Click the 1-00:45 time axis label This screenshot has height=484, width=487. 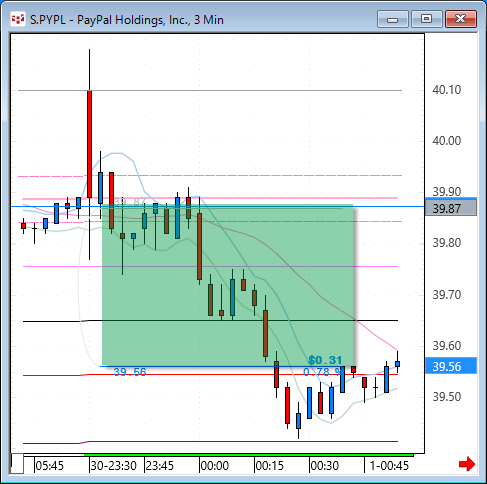point(389,465)
